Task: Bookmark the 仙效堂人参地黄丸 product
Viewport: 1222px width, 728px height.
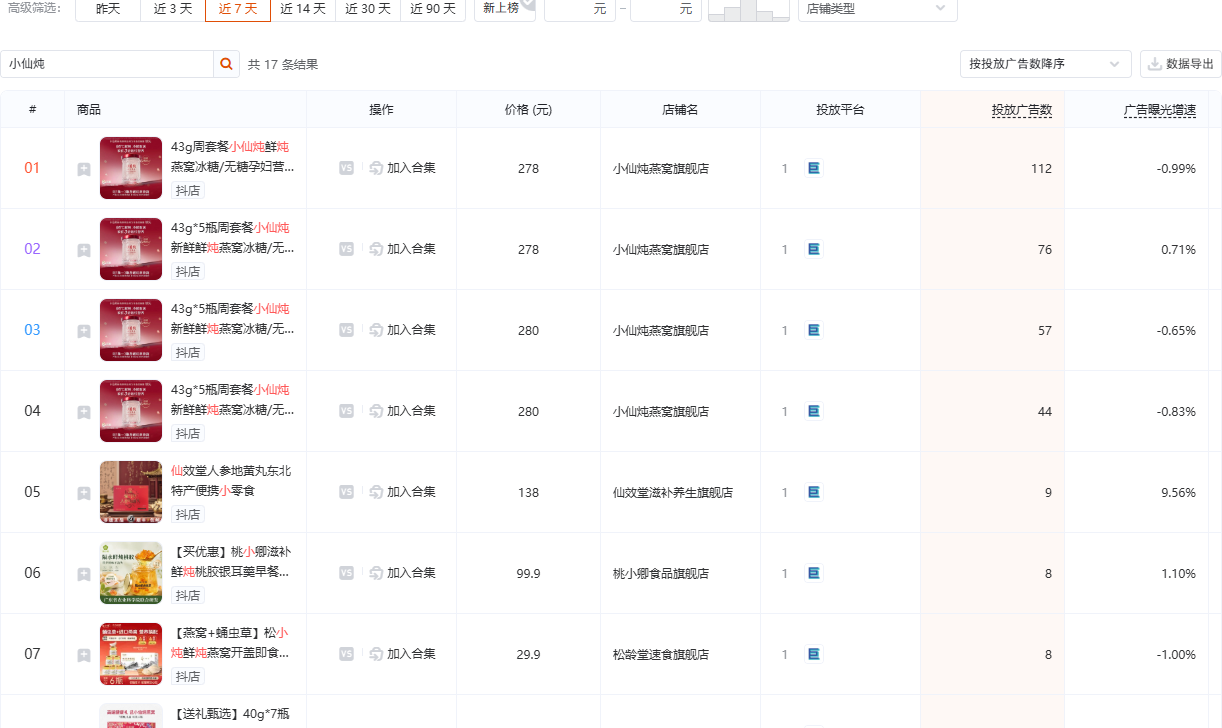Action: pyautogui.click(x=84, y=493)
